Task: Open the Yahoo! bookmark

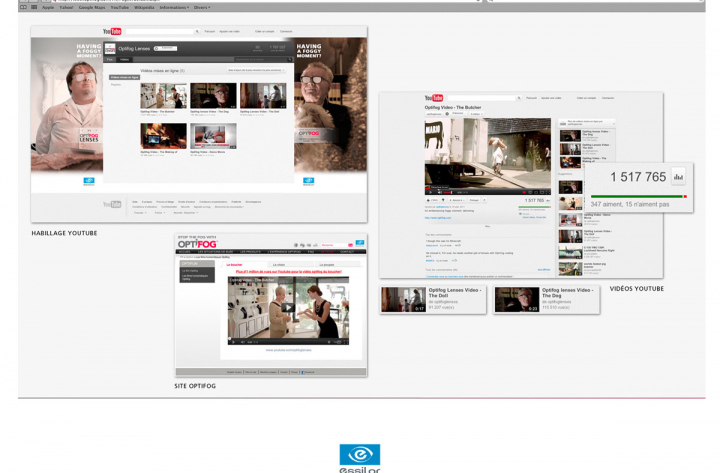Action: click(x=67, y=7)
